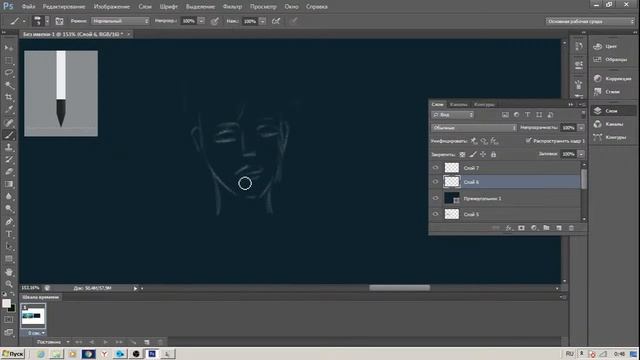This screenshot has height=360, width=640.
Task: Select the History Brush tool
Action: click(x=9, y=159)
